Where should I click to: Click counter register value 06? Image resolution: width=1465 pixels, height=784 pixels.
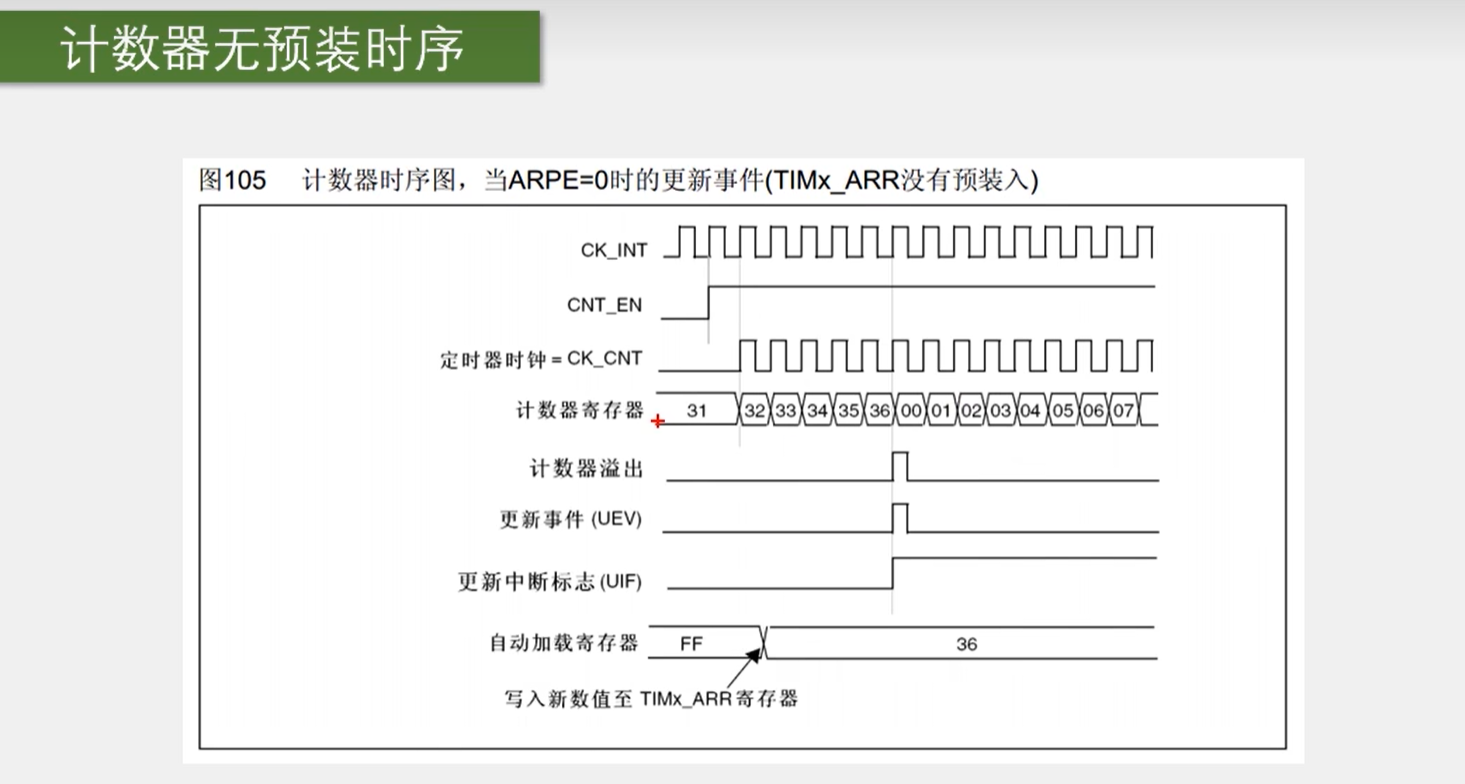click(x=1093, y=410)
